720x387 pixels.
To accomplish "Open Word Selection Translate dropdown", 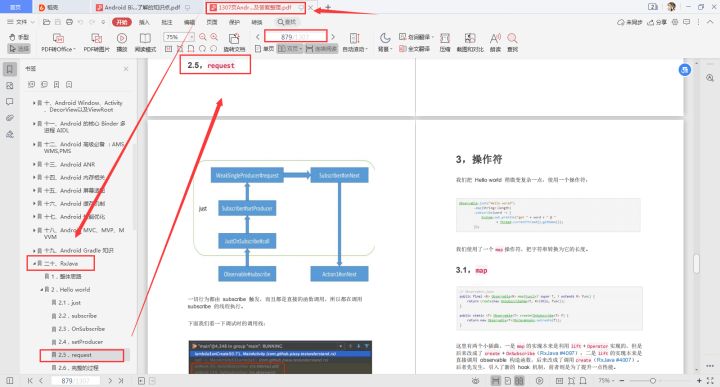I will (416, 37).
